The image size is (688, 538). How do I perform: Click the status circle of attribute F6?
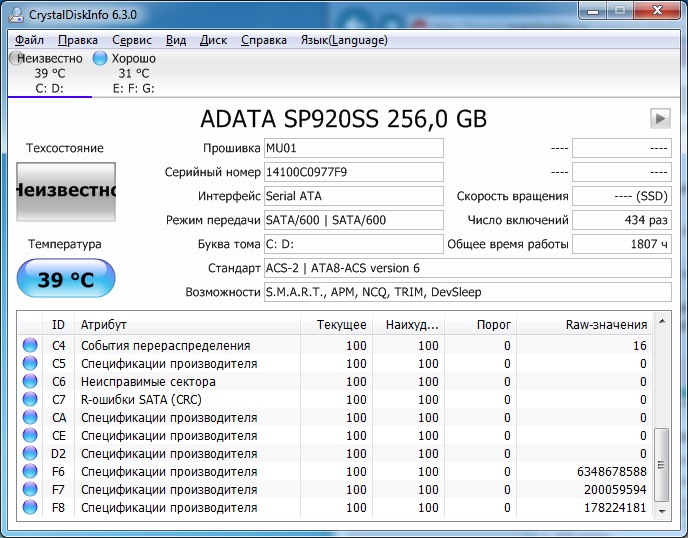click(30, 471)
